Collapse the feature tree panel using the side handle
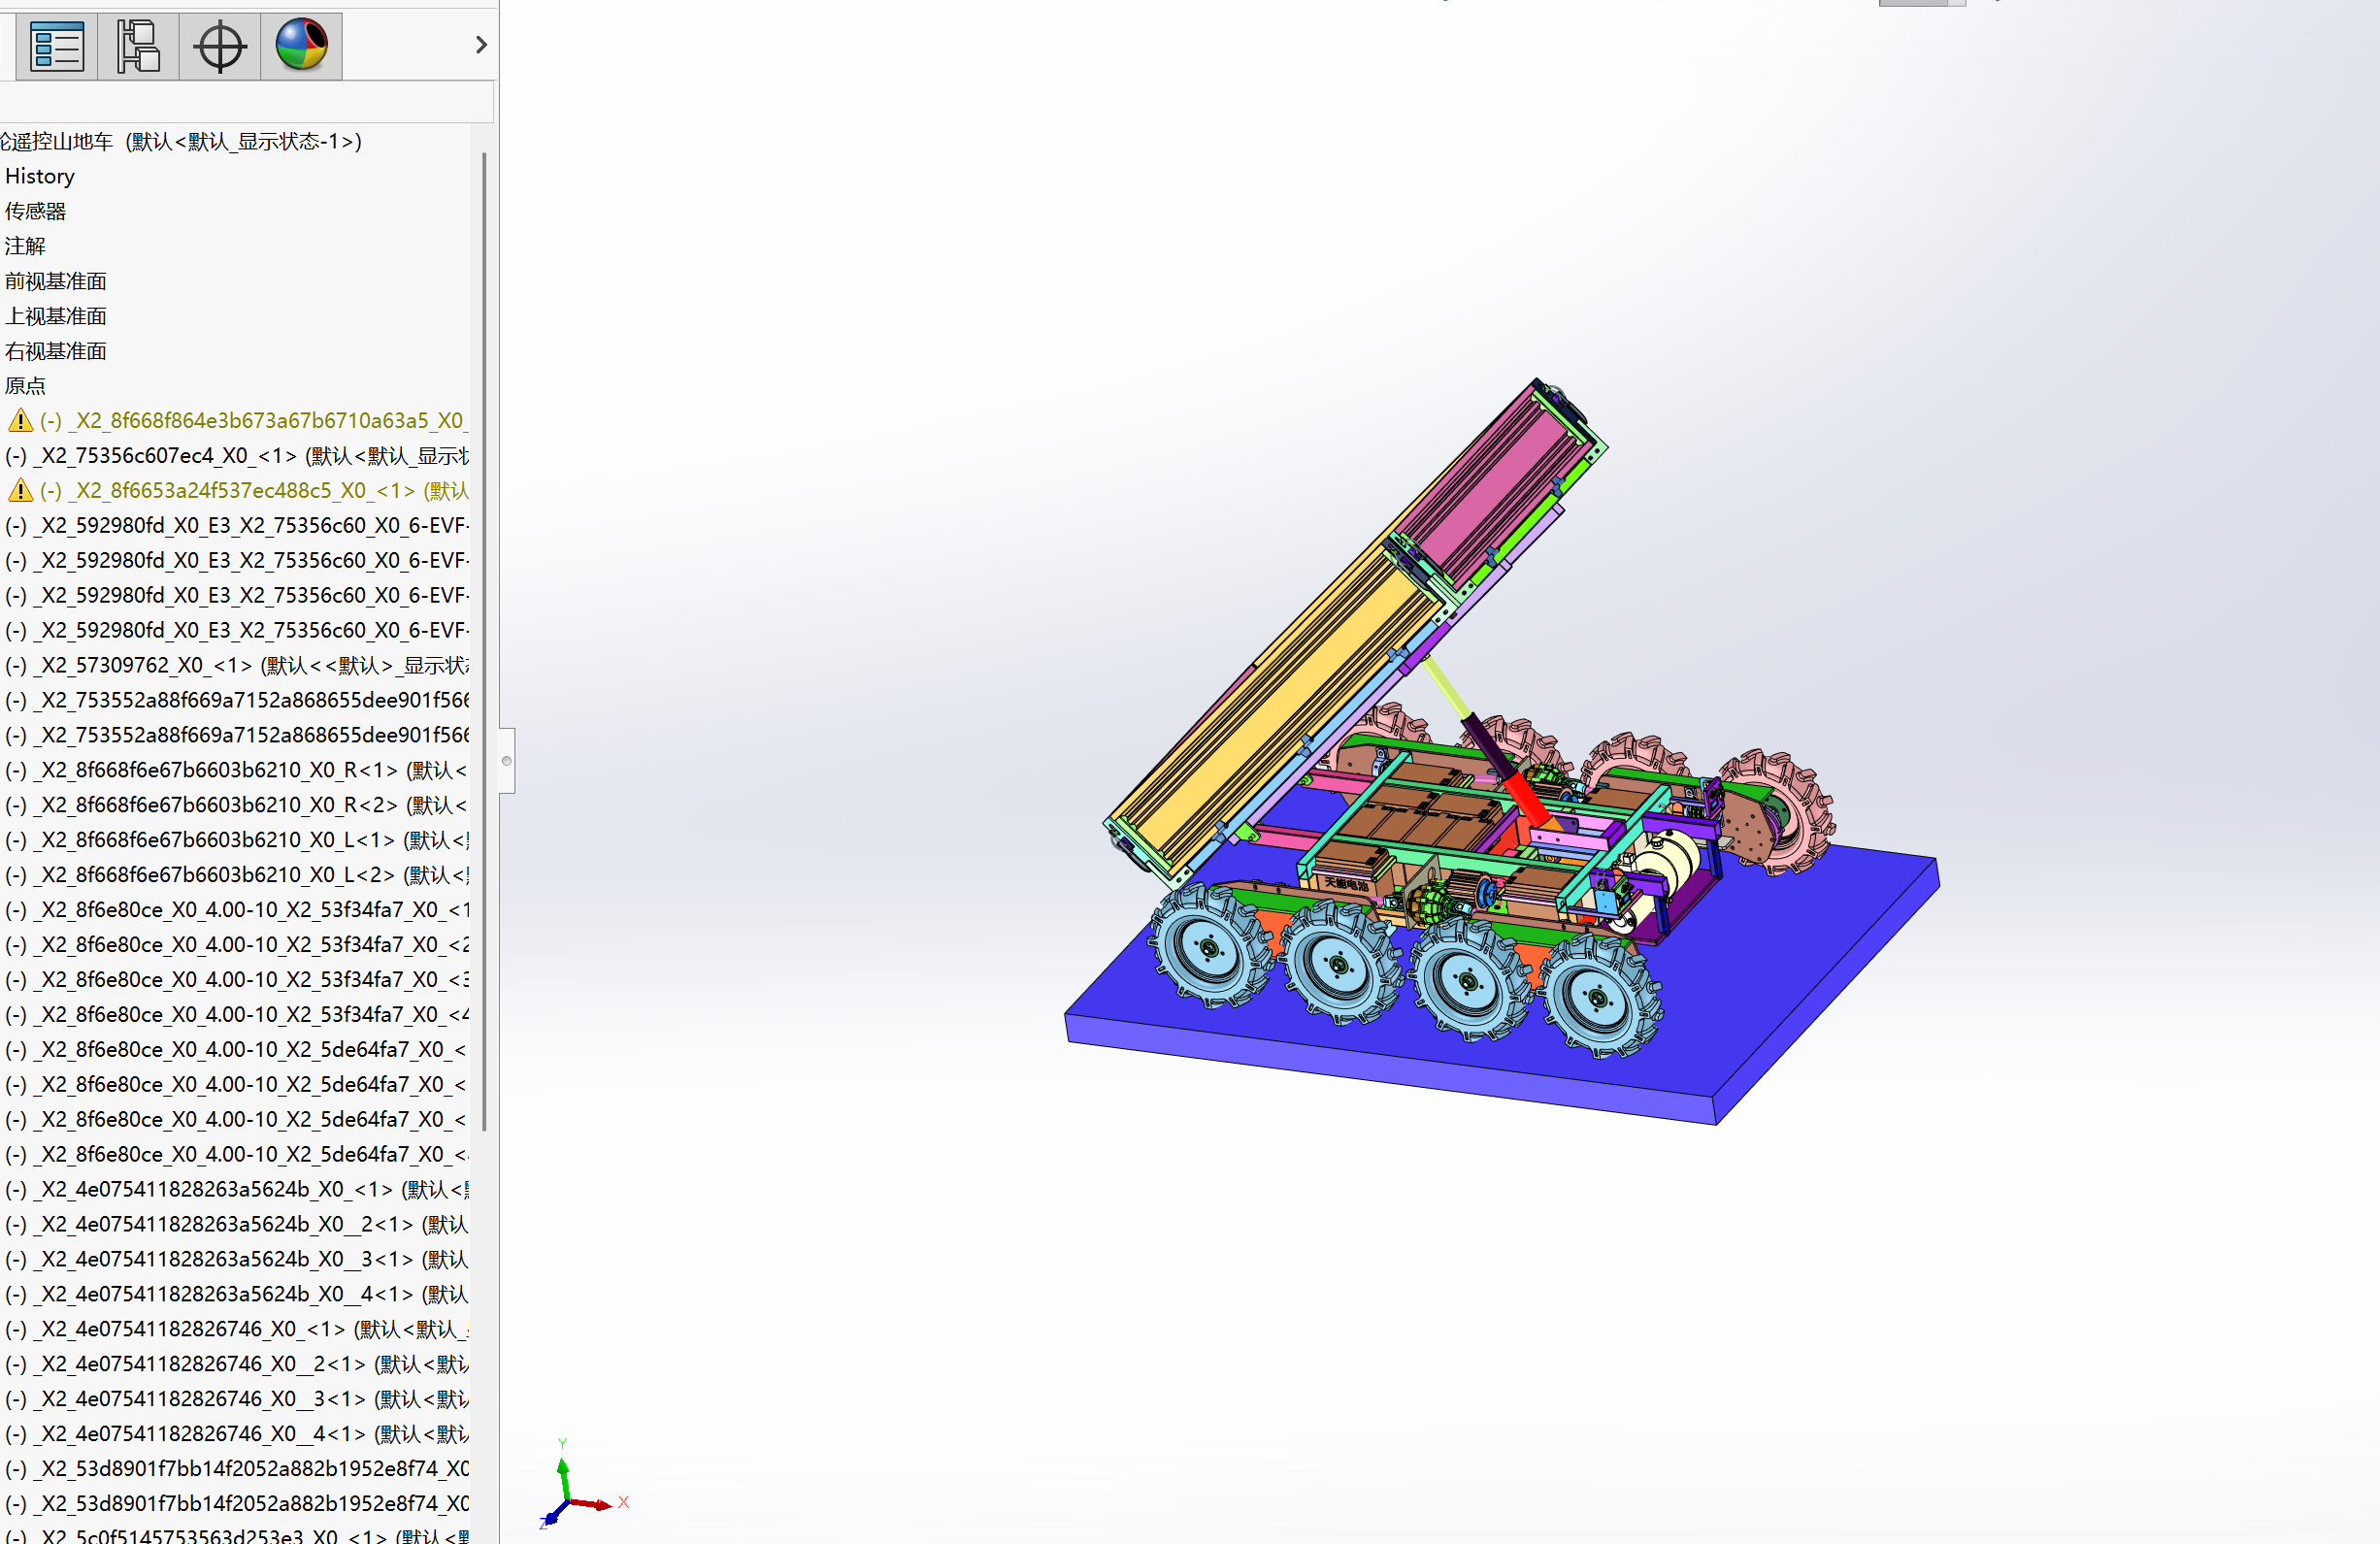The height and width of the screenshot is (1544, 2380). [x=507, y=761]
